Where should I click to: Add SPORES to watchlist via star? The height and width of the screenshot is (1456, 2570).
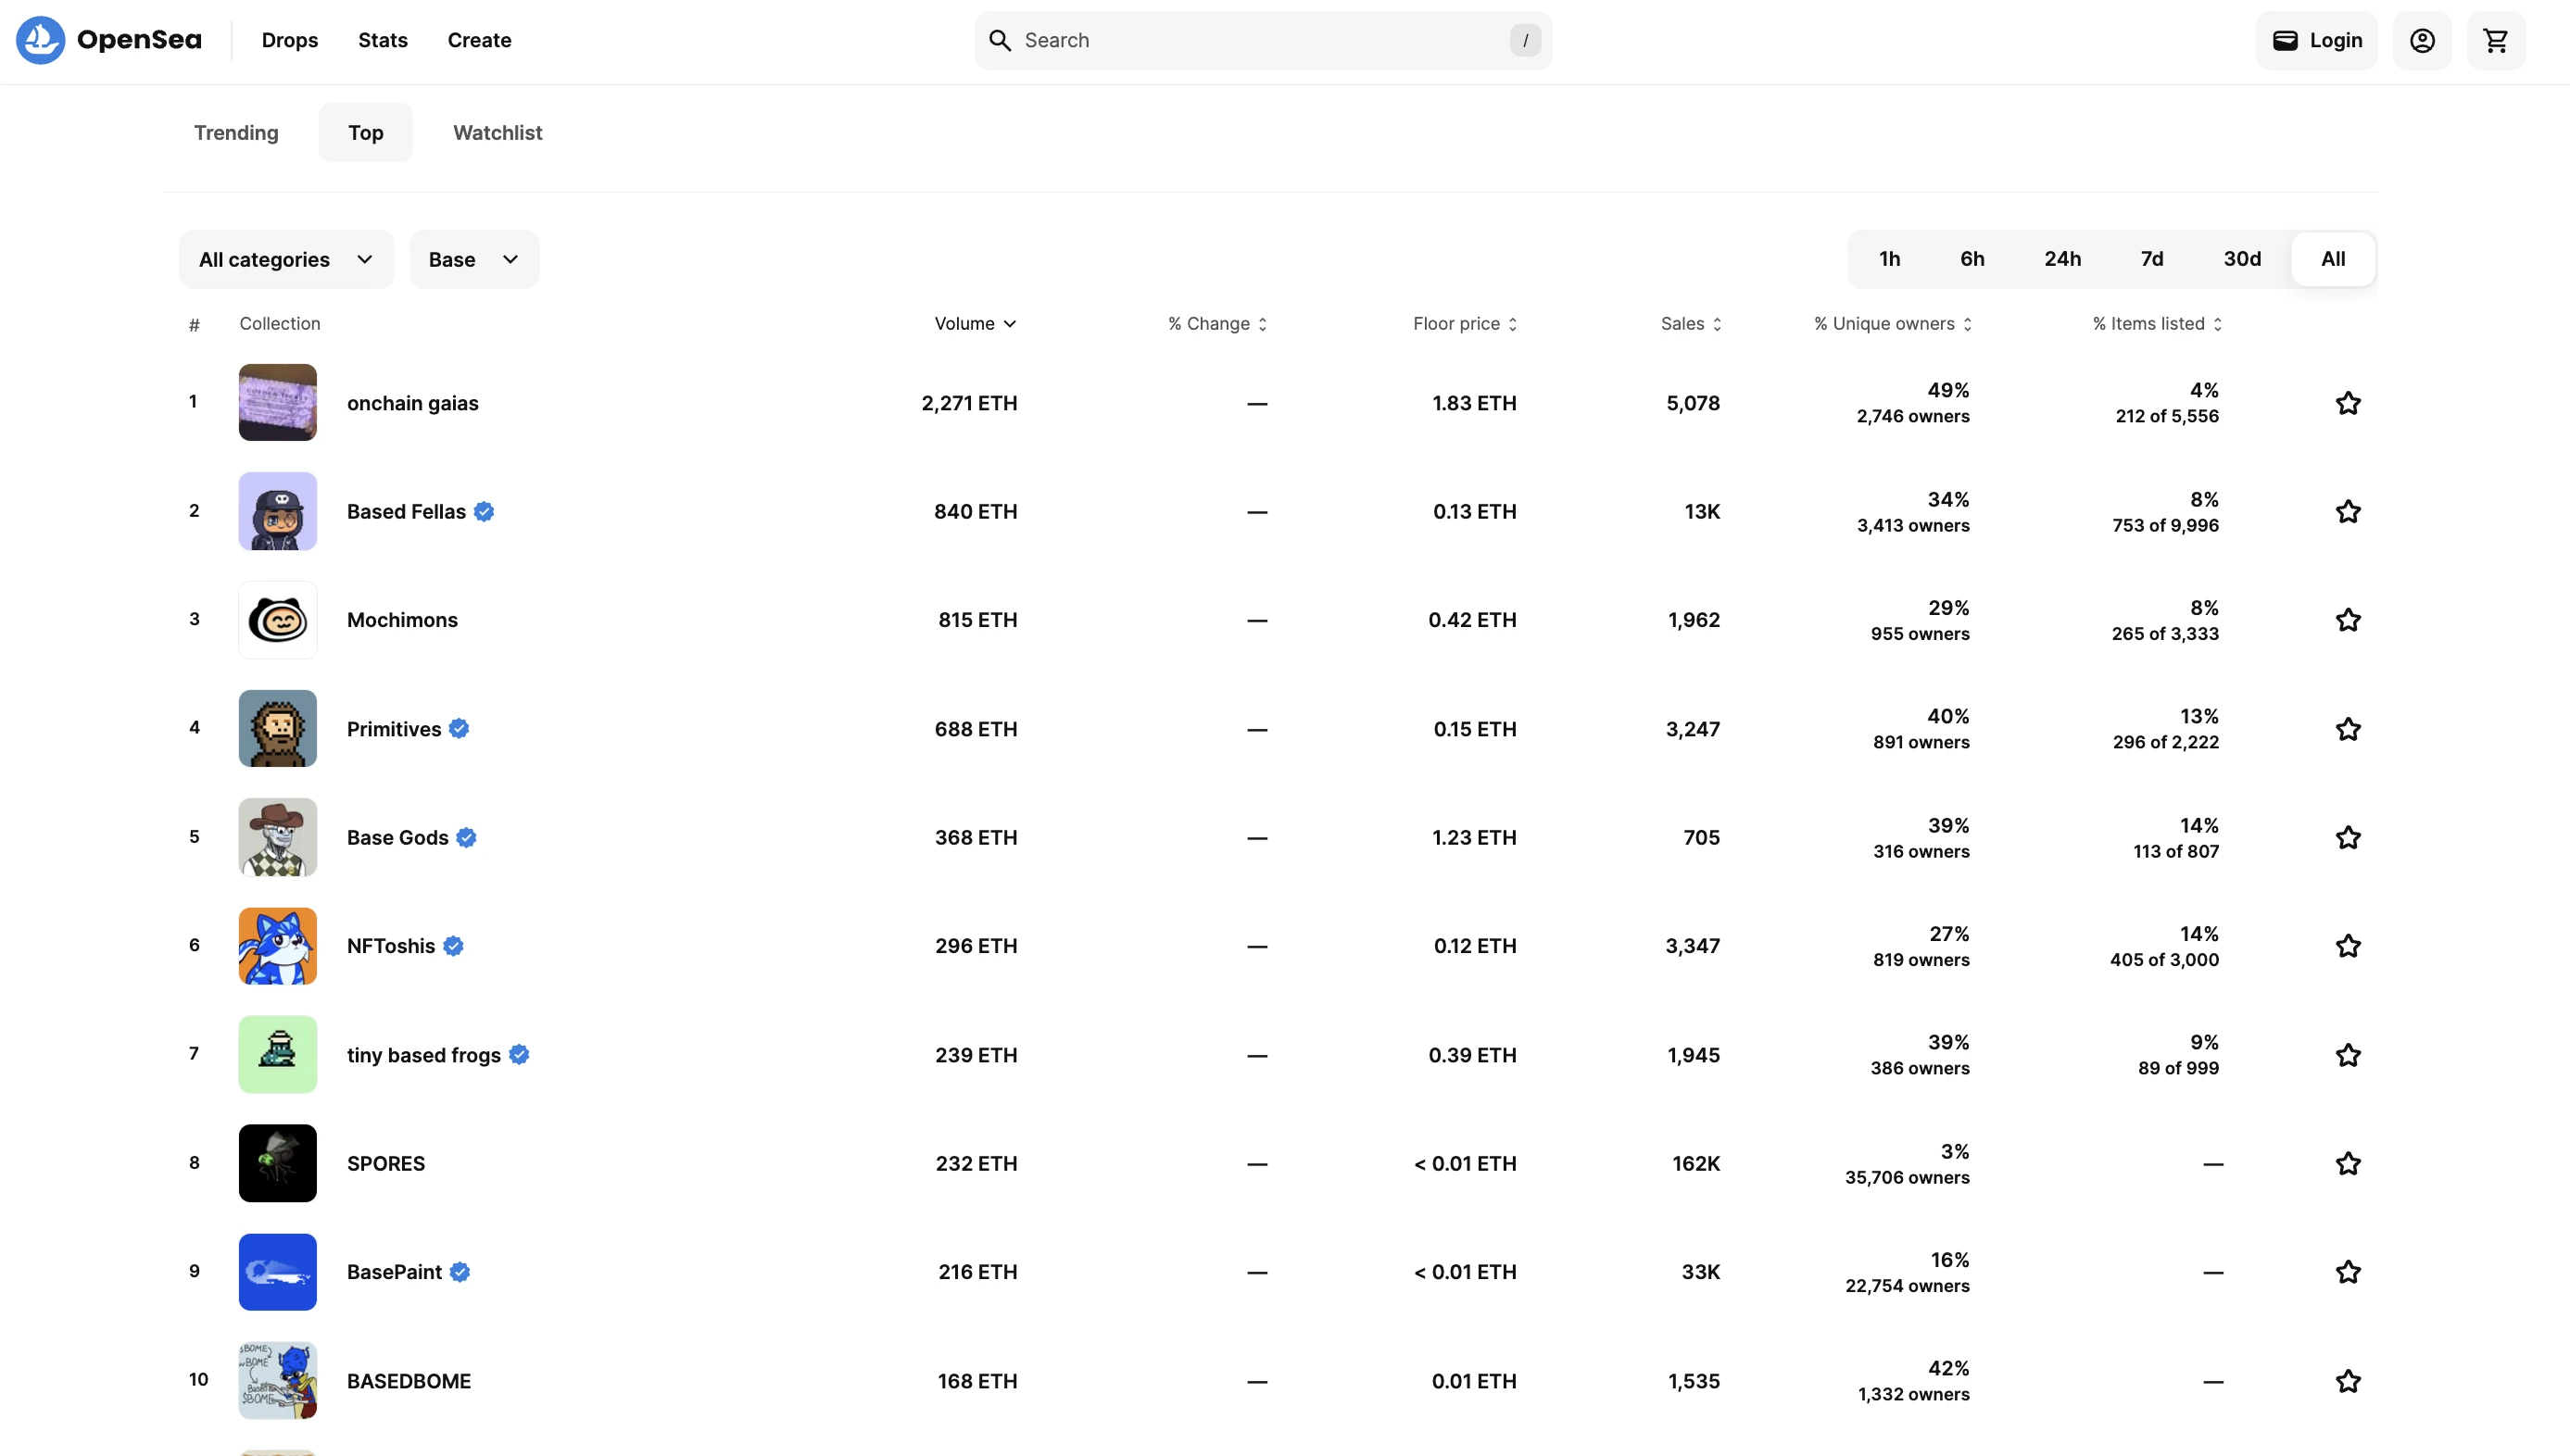click(x=2348, y=1163)
